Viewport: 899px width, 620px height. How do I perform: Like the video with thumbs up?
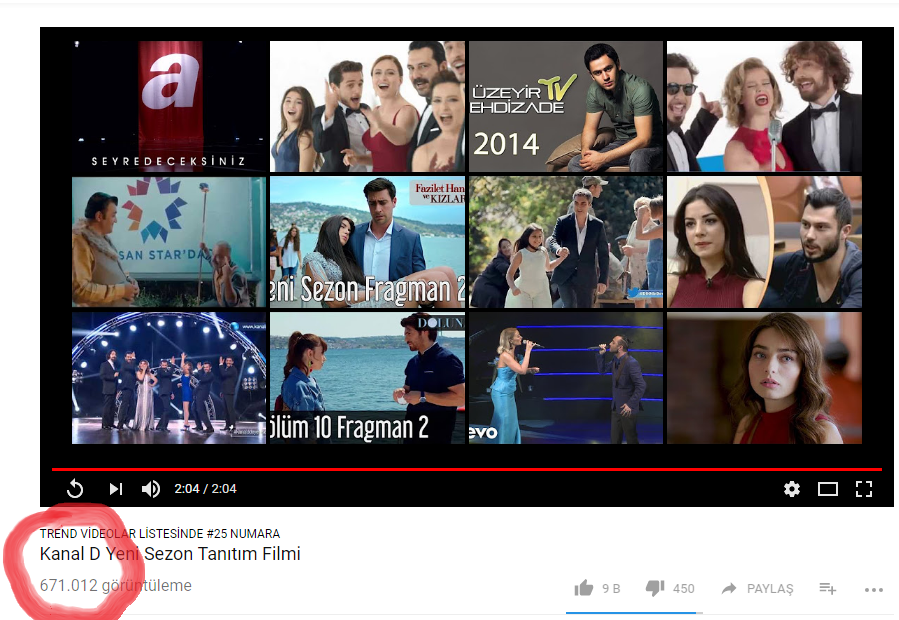584,588
